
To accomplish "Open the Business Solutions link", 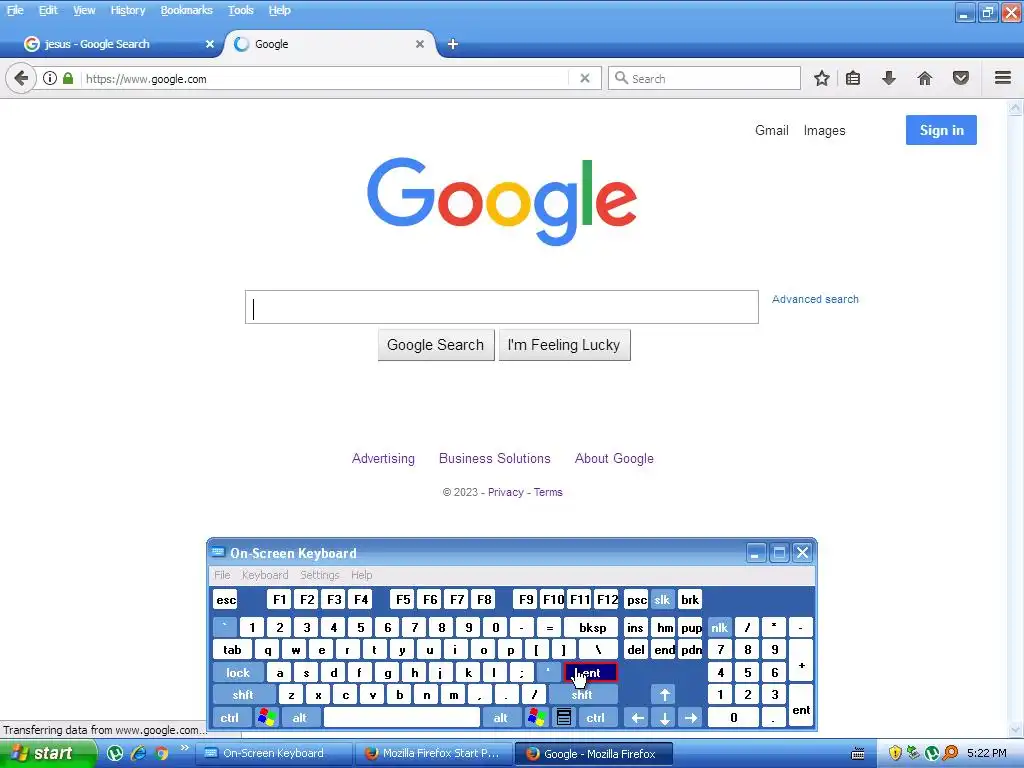I will [494, 458].
